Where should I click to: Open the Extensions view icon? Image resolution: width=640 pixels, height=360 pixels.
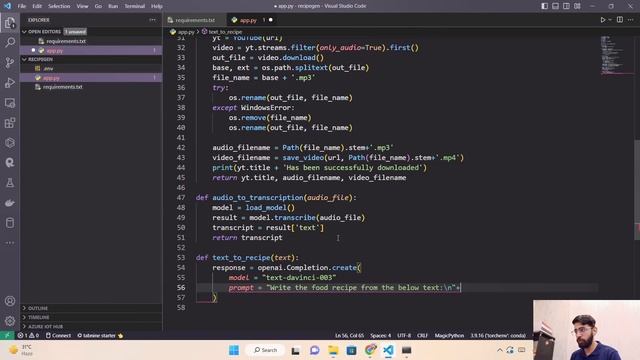[x=10, y=122]
